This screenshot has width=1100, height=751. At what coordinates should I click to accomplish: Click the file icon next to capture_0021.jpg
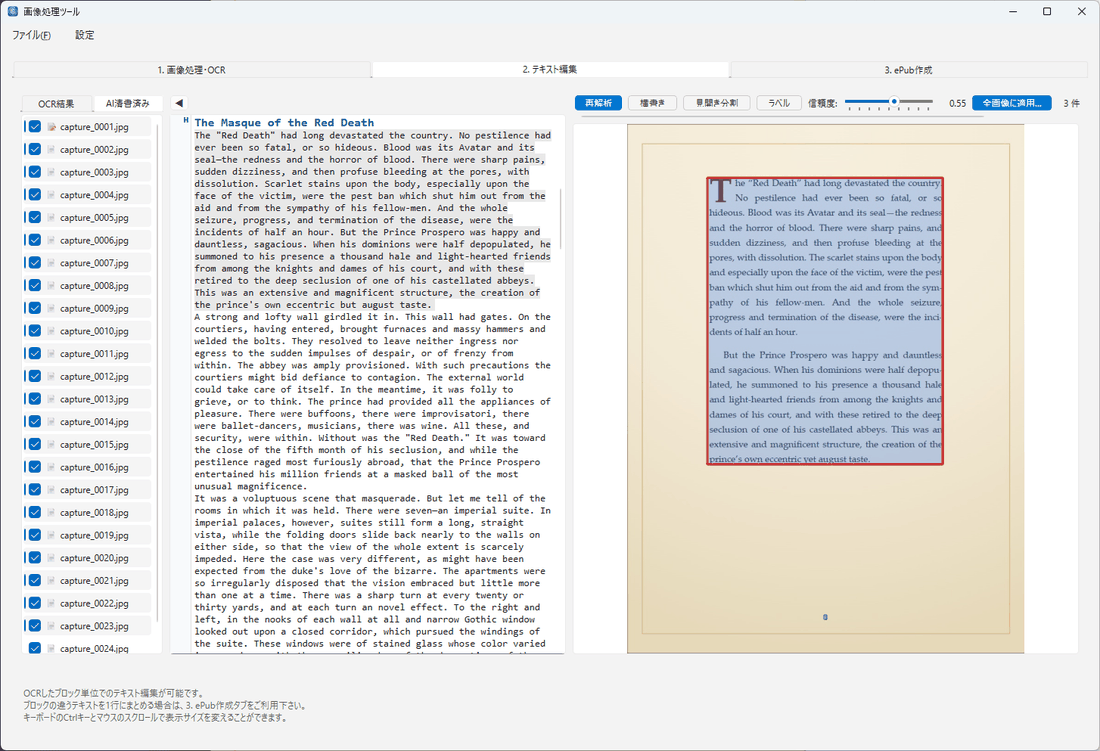pos(51,580)
